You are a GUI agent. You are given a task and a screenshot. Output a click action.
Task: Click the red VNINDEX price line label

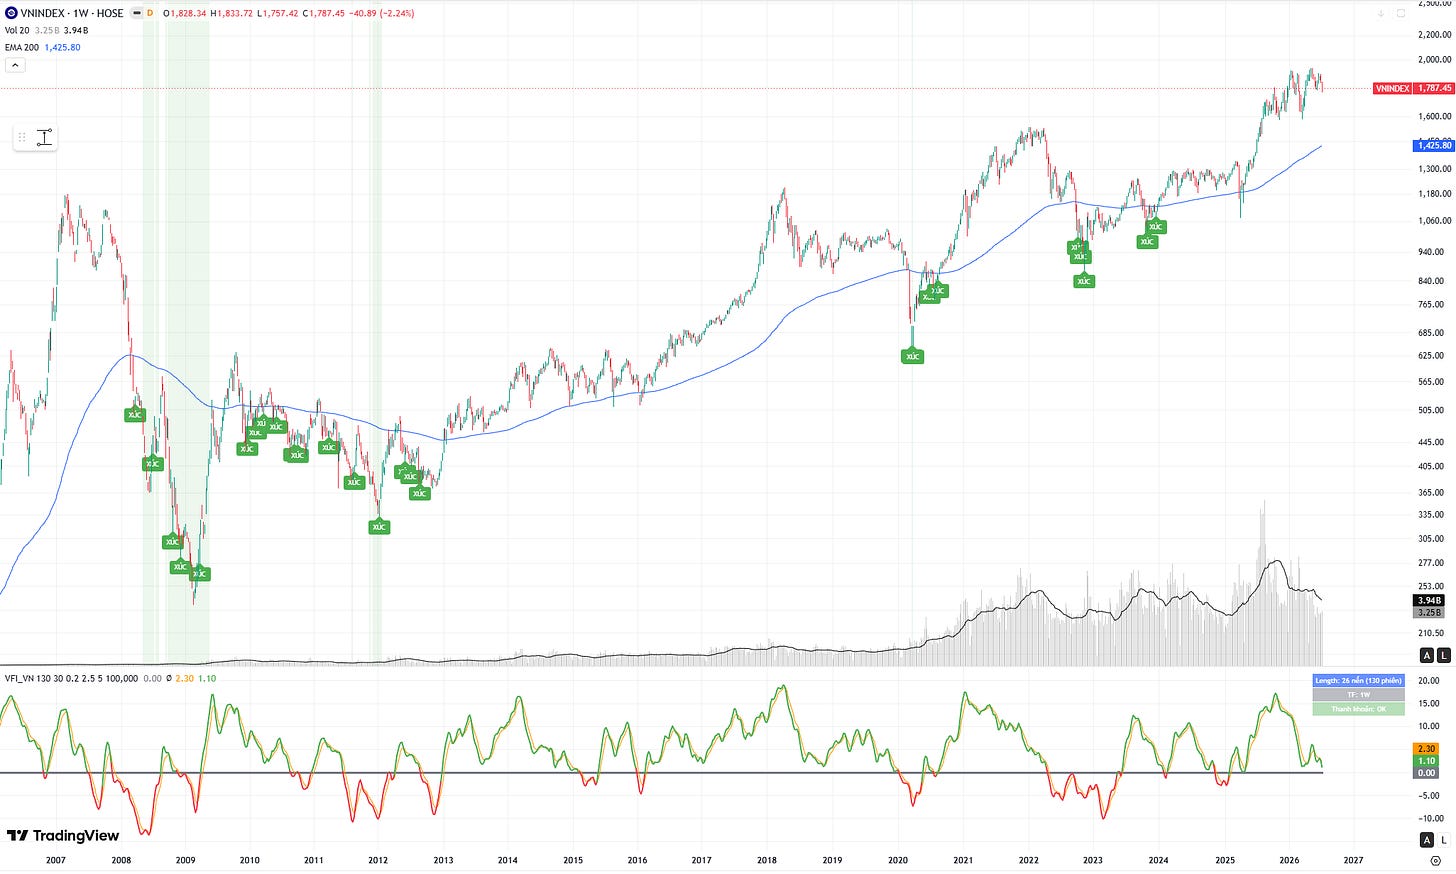(1392, 88)
